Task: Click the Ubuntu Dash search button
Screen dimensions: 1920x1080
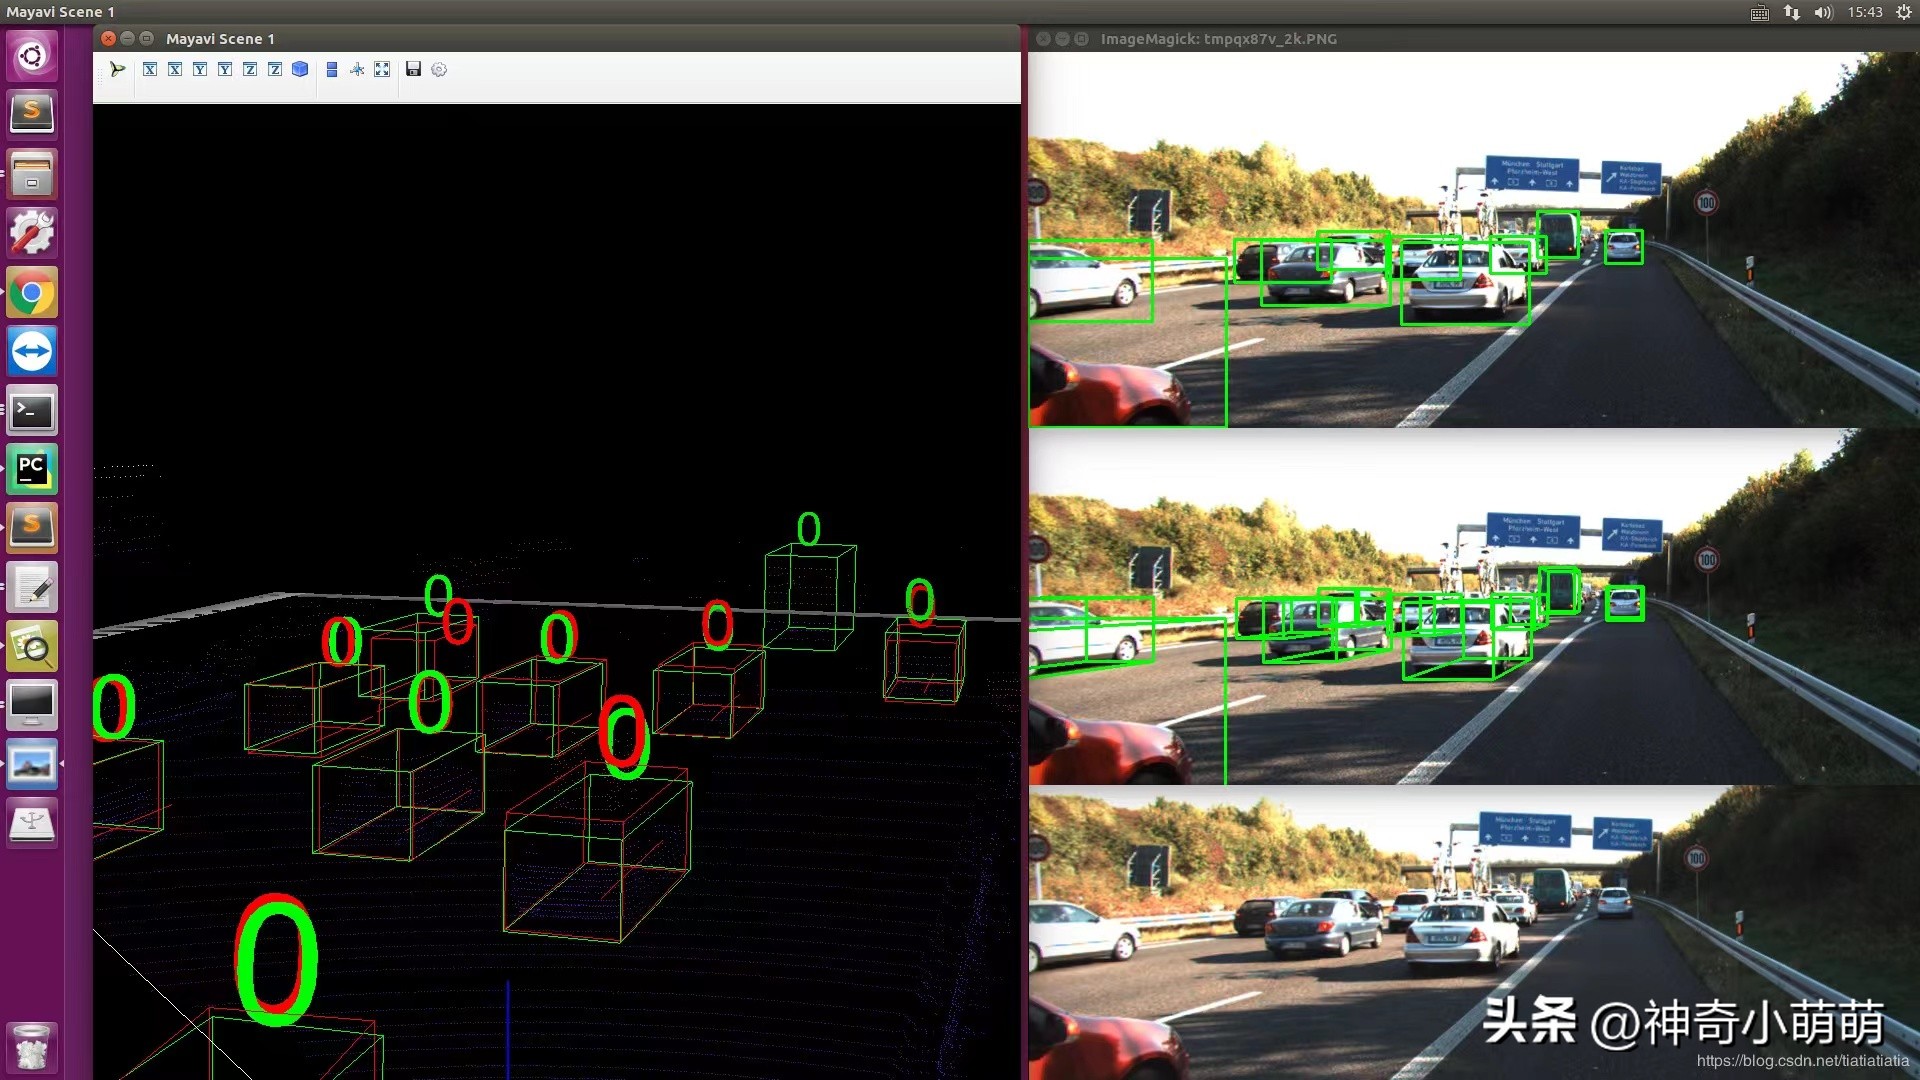Action: pos(31,56)
